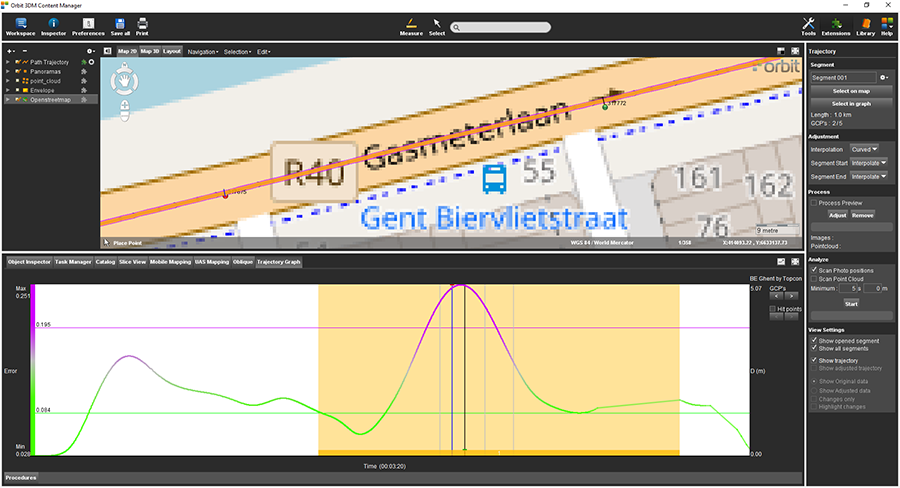Maximize the Trajectory Graph panel icon
900x488 pixels.
pos(795,262)
